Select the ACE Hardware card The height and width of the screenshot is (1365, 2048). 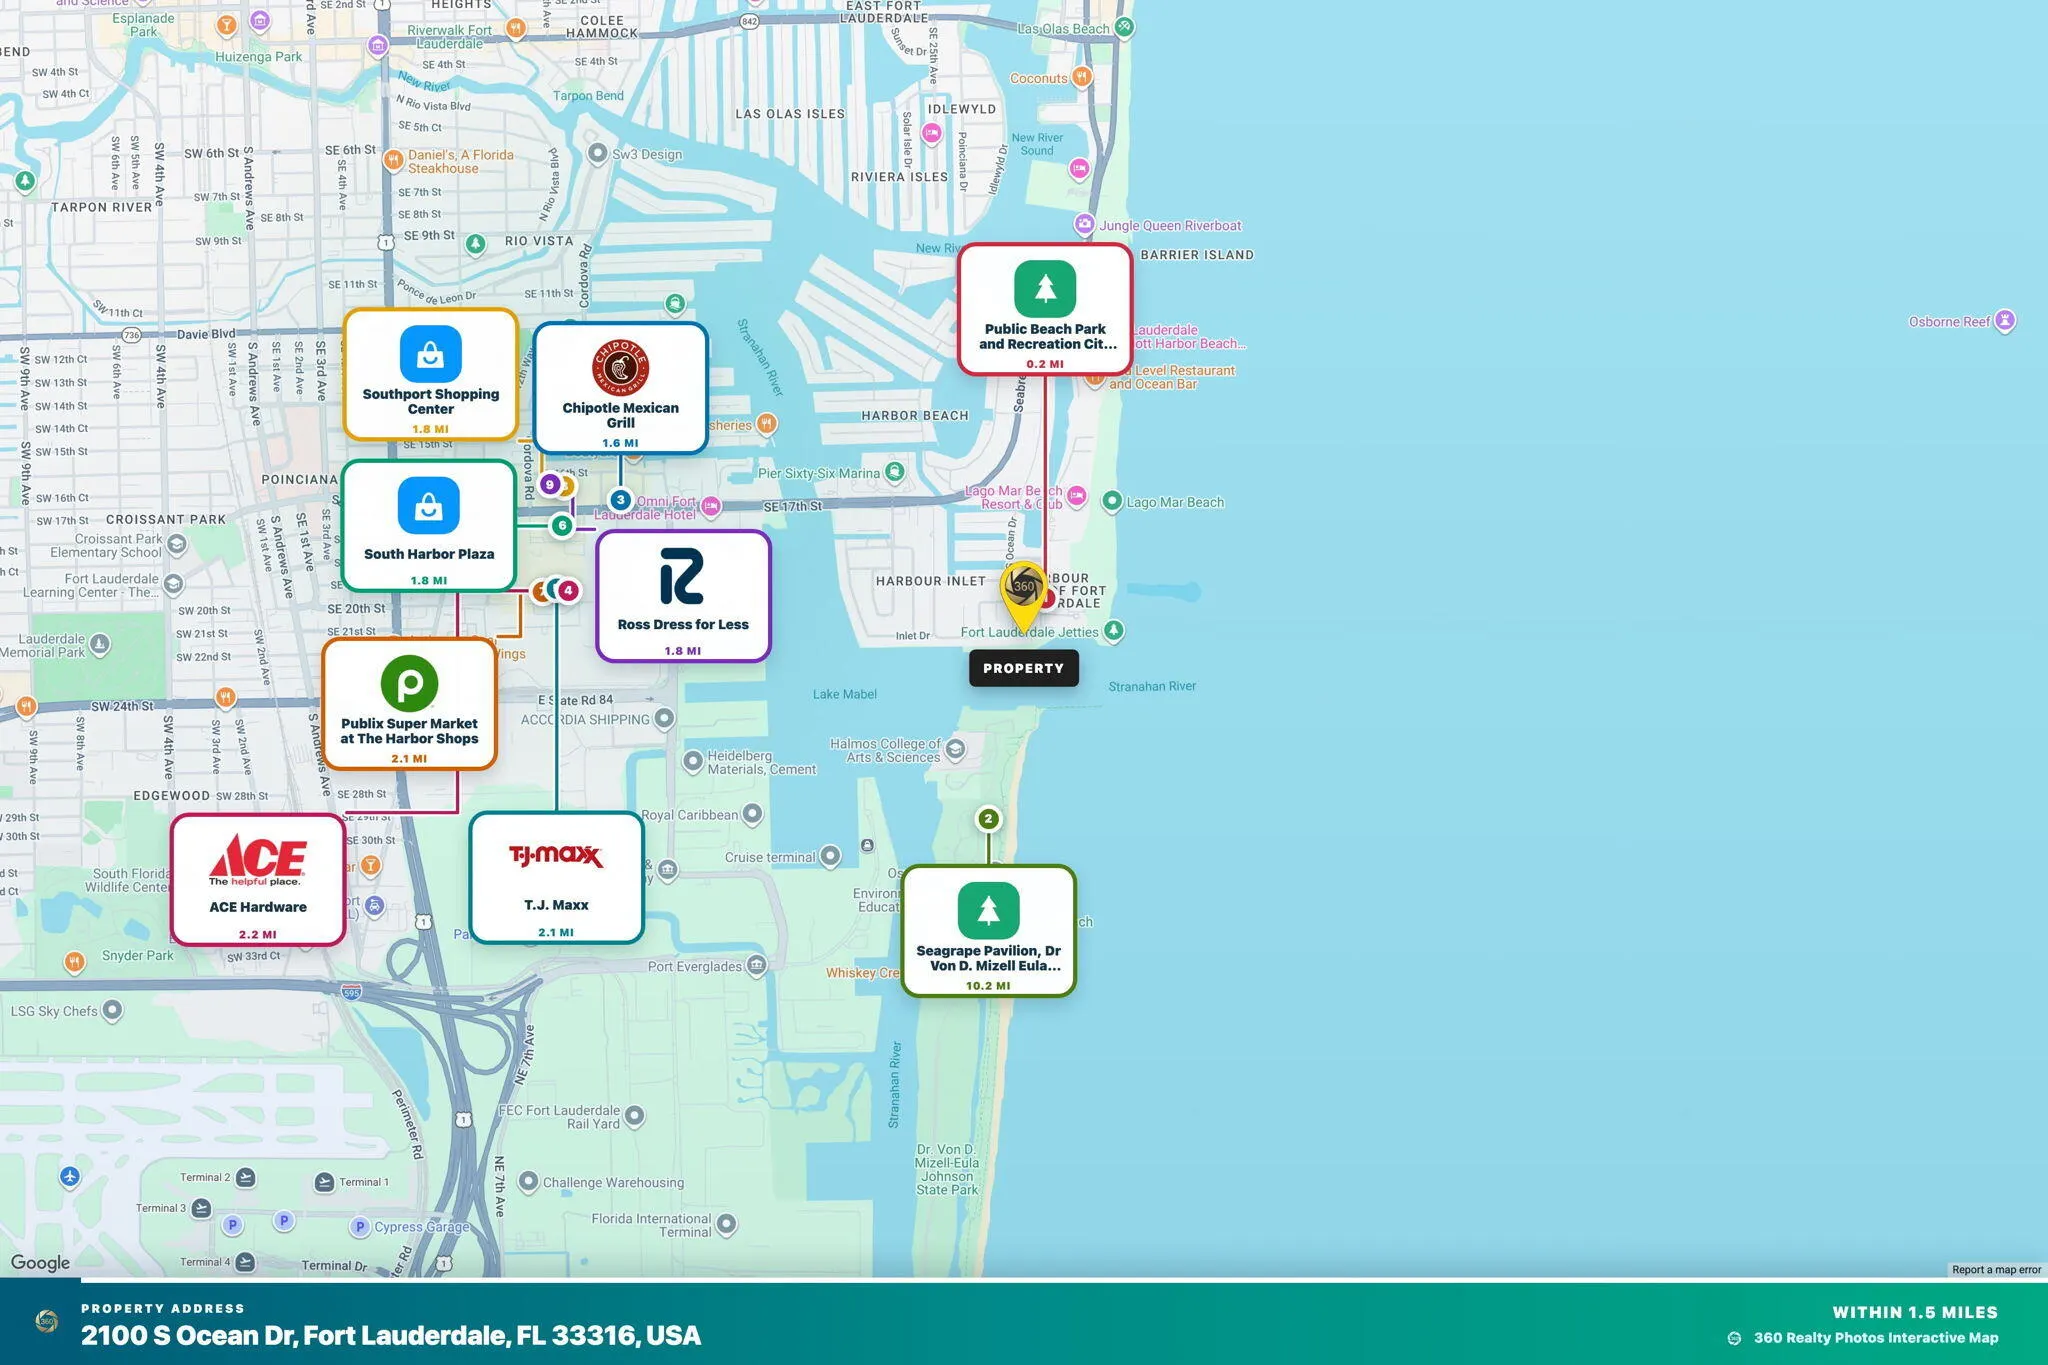(258, 880)
